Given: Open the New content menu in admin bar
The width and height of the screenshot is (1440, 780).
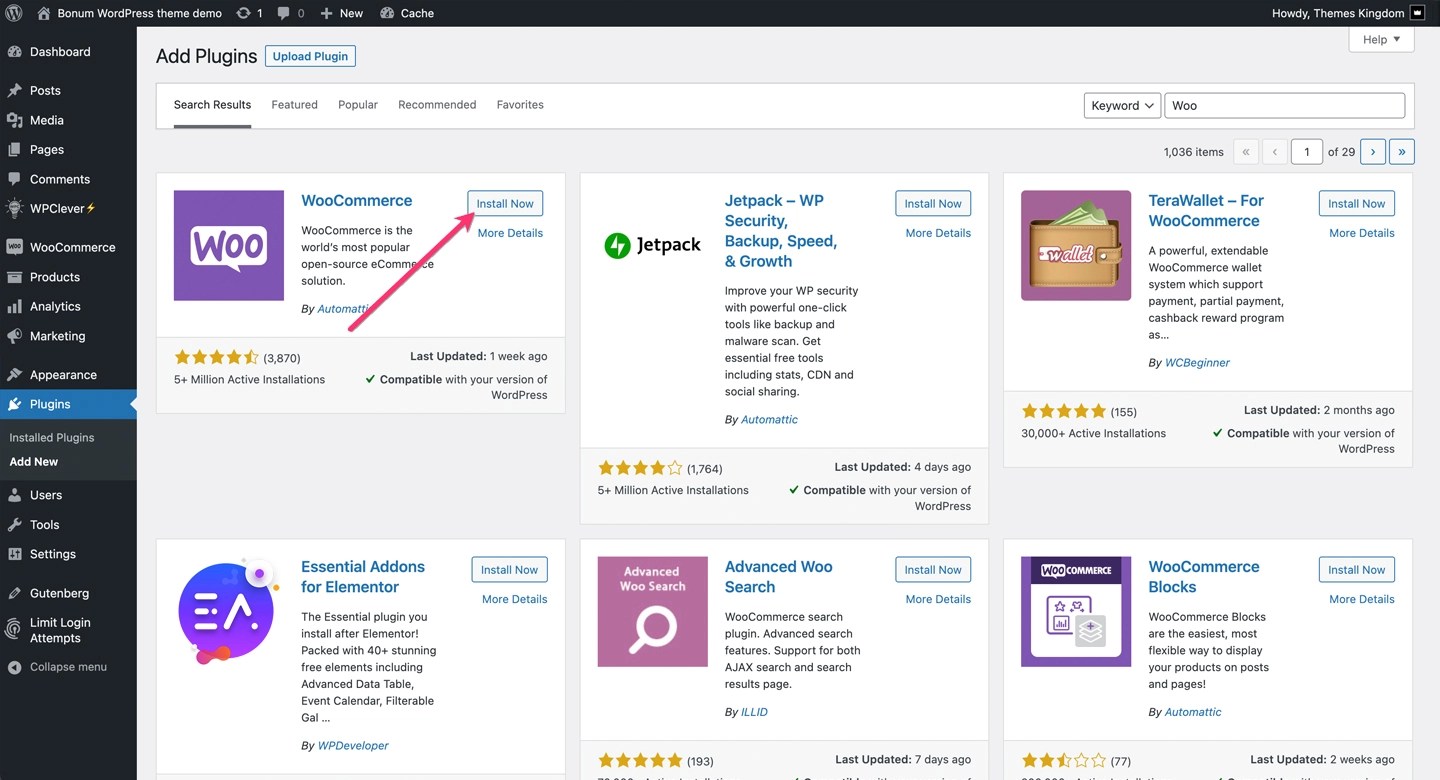Looking at the screenshot, I should 341,13.
